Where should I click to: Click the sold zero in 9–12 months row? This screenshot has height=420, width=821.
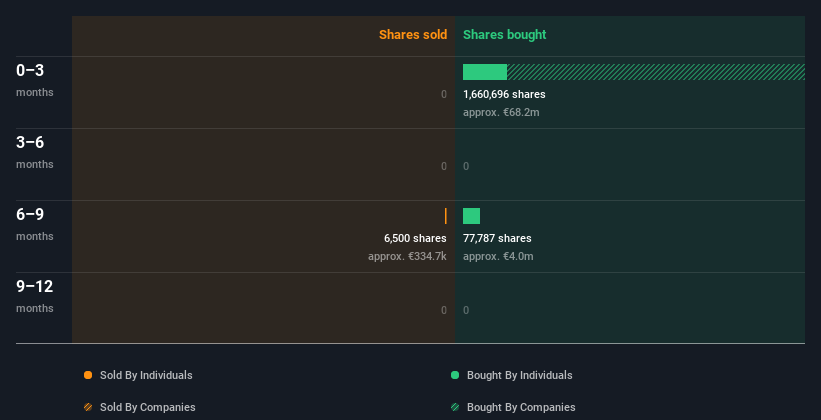coord(444,311)
